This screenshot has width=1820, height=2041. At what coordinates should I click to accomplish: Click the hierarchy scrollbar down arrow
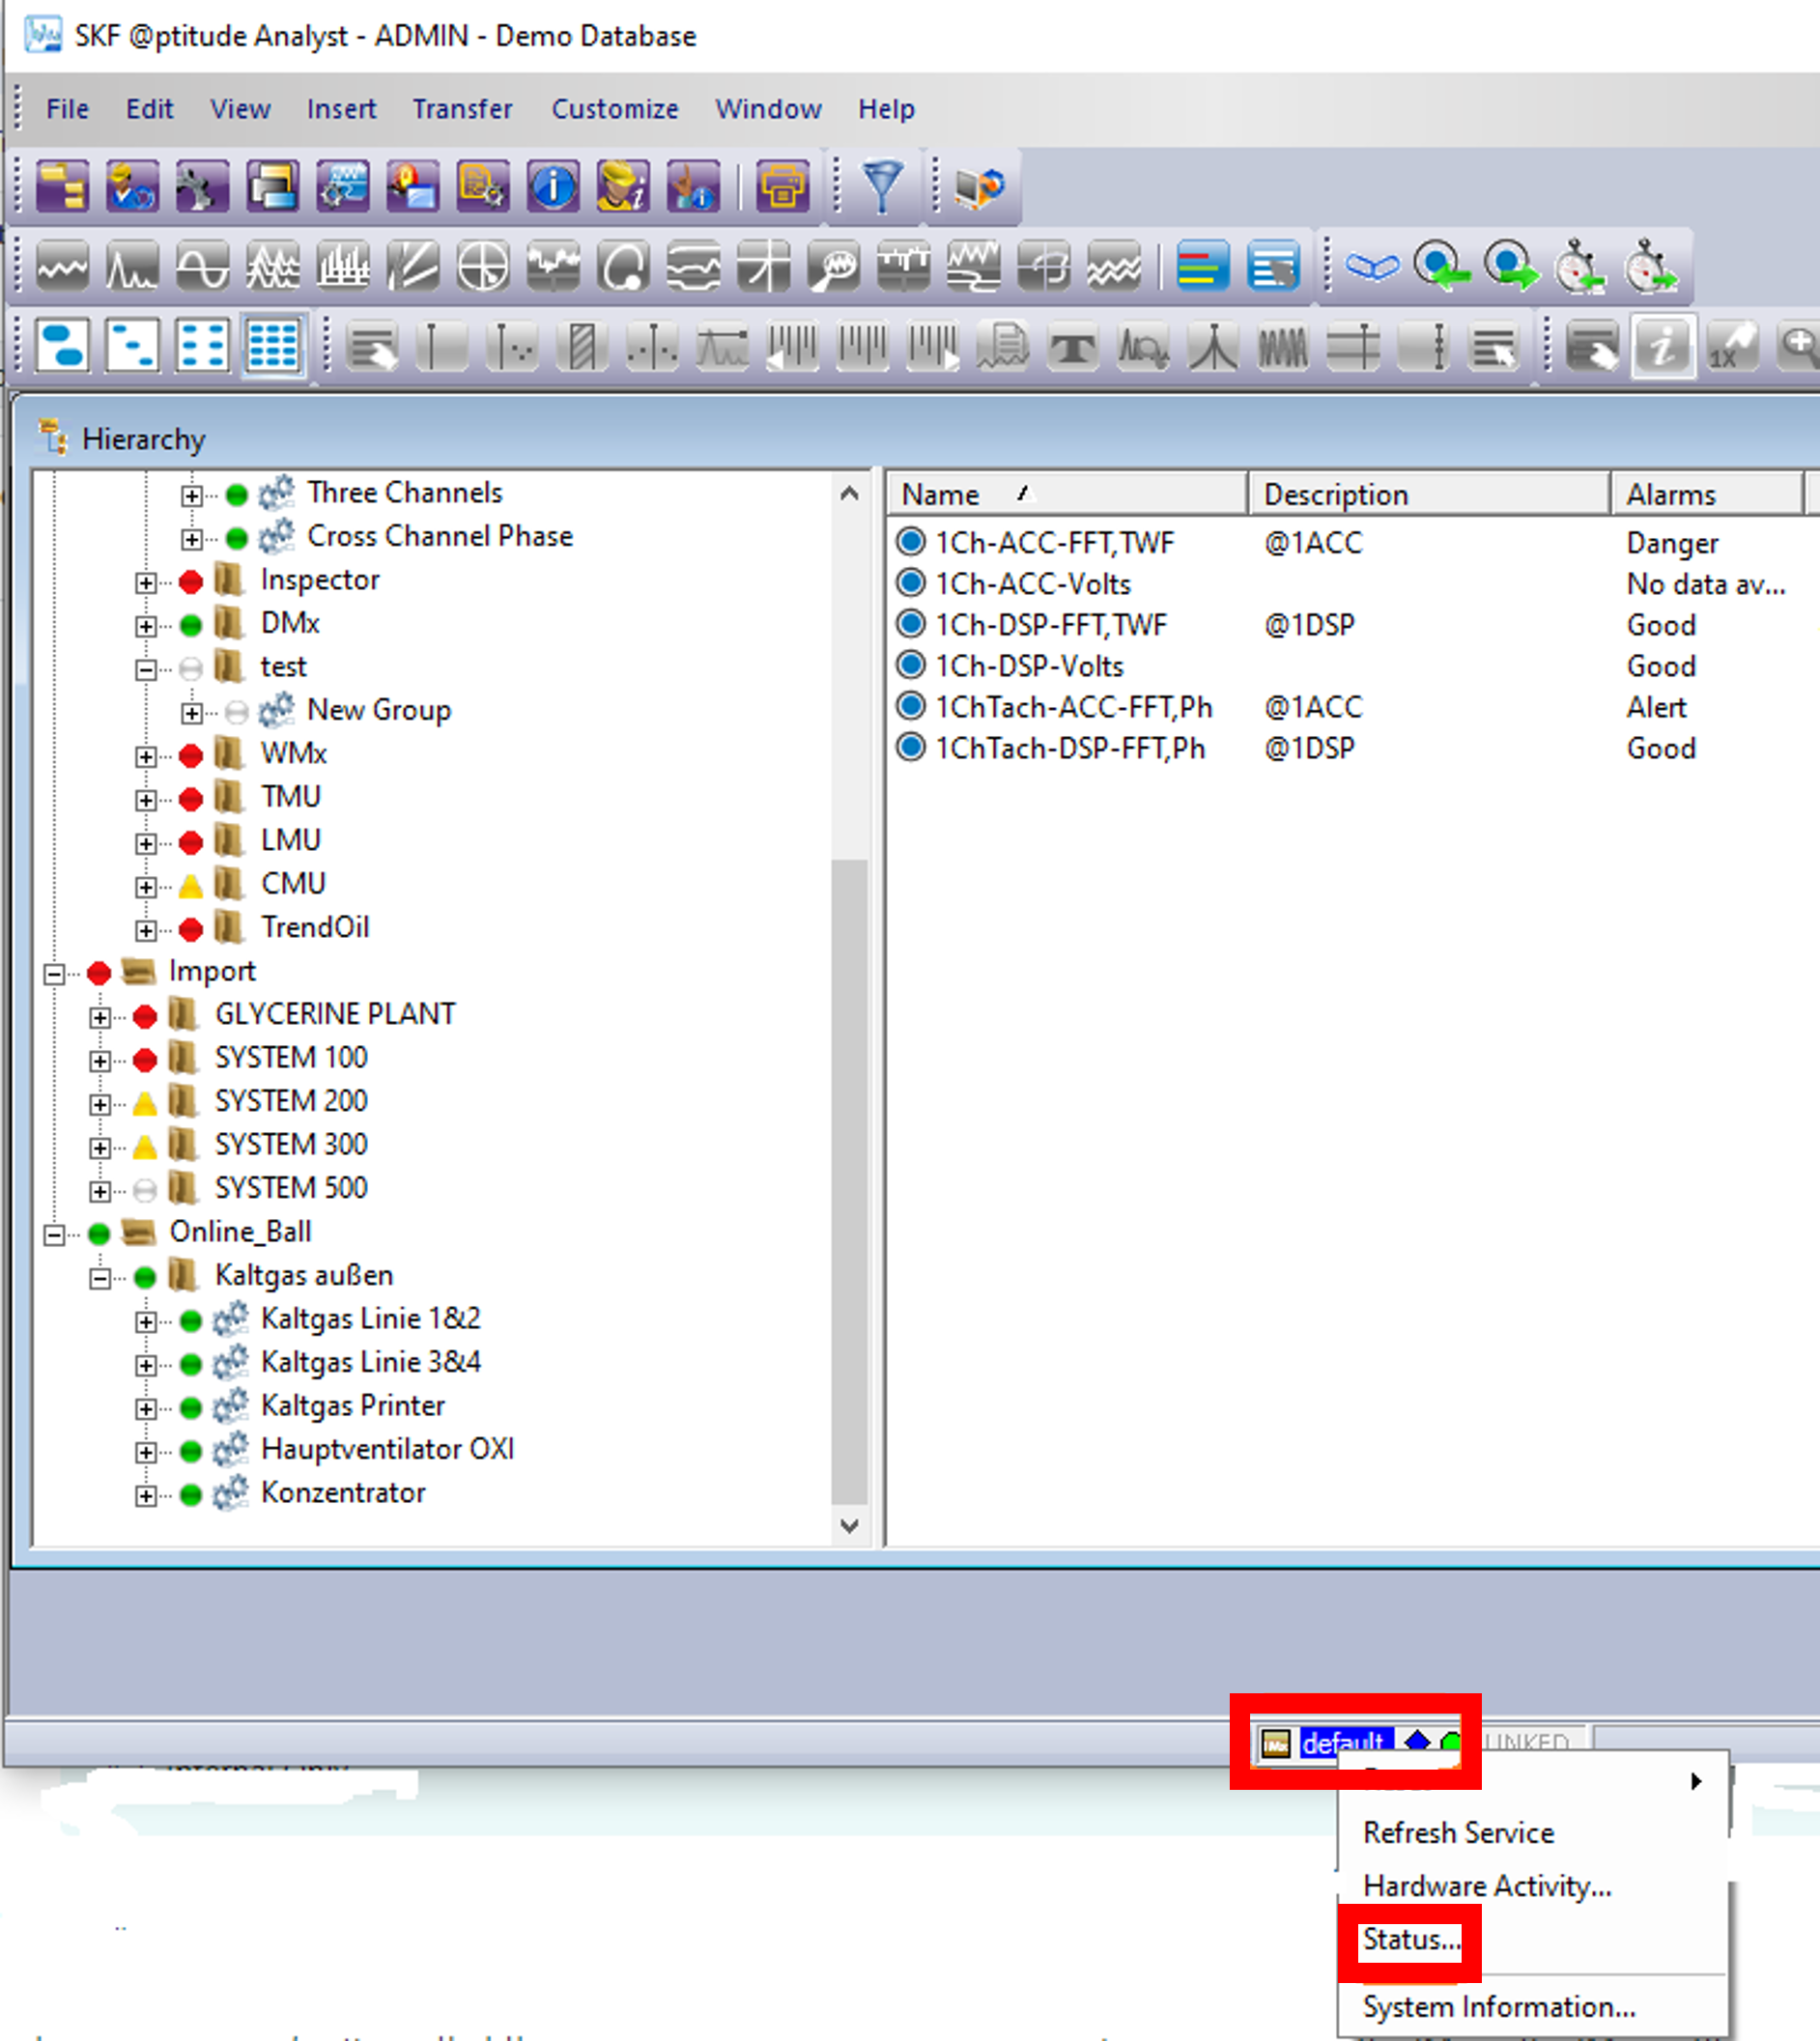(x=849, y=1525)
